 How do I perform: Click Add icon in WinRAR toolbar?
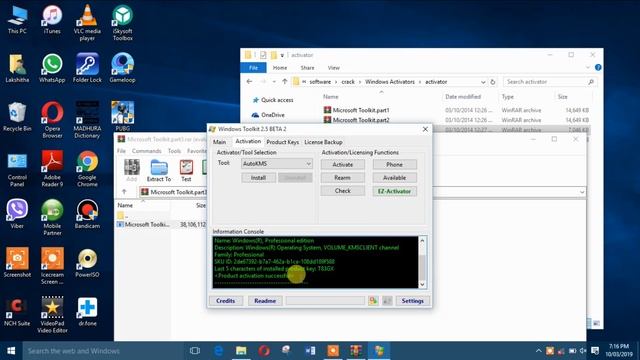pyautogui.click(x=131, y=171)
